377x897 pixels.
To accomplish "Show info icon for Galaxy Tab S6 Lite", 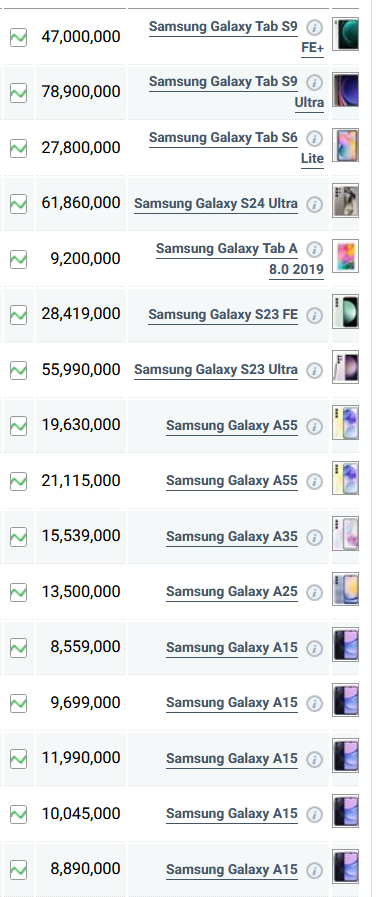I will point(314,138).
